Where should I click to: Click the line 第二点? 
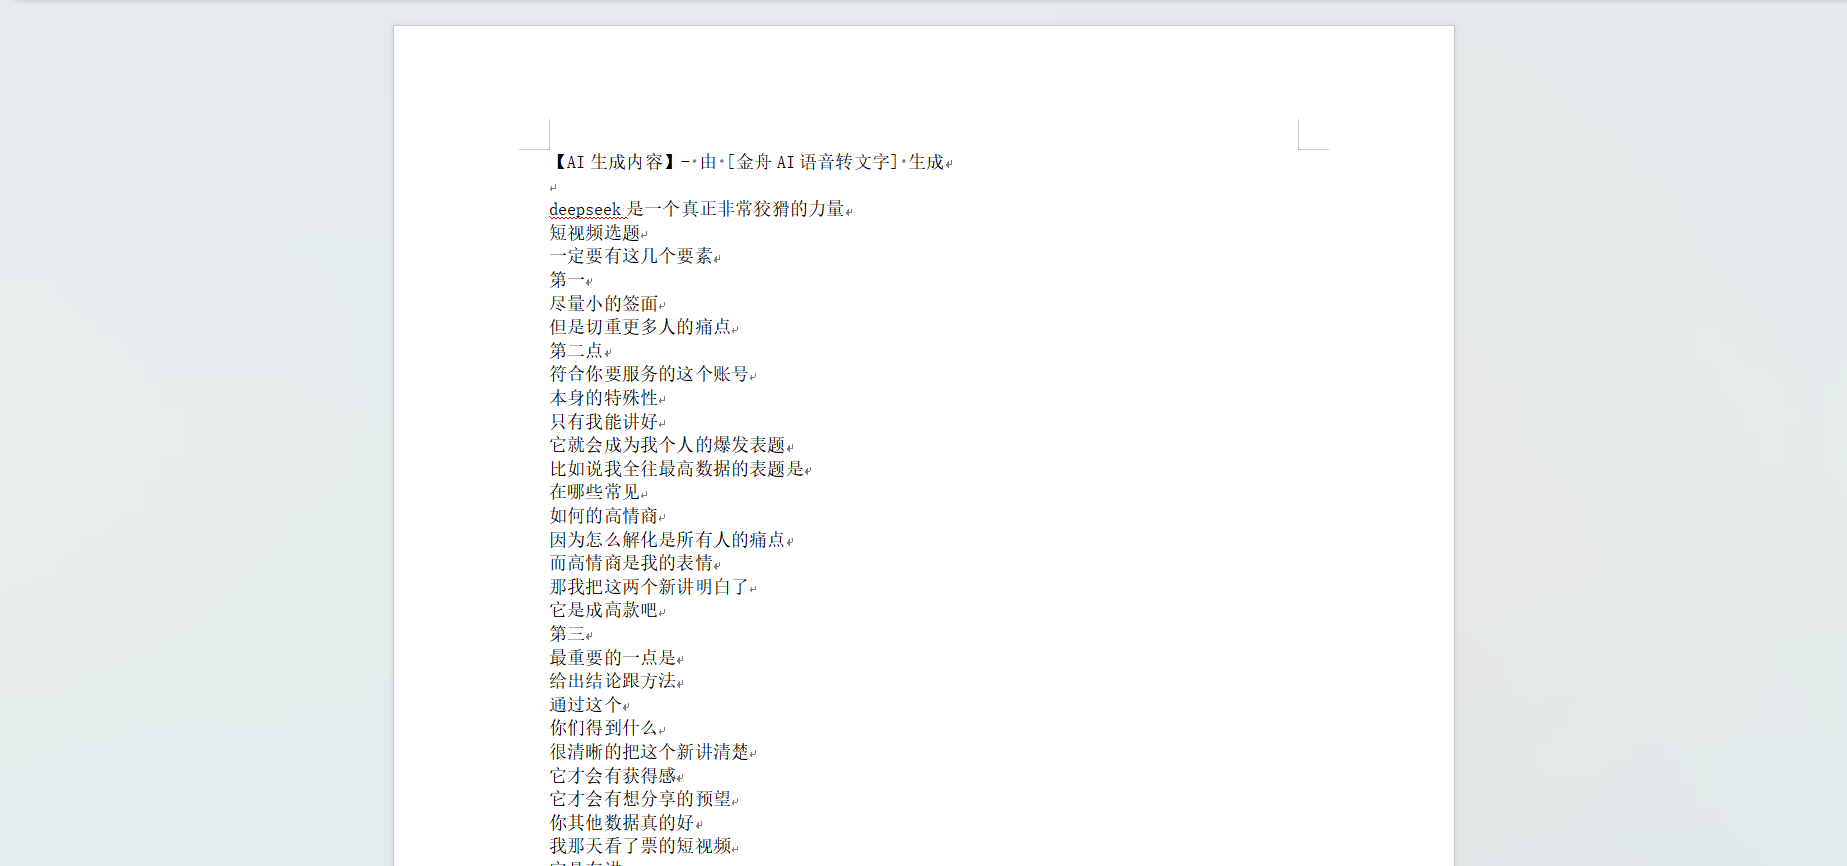pyautogui.click(x=576, y=351)
